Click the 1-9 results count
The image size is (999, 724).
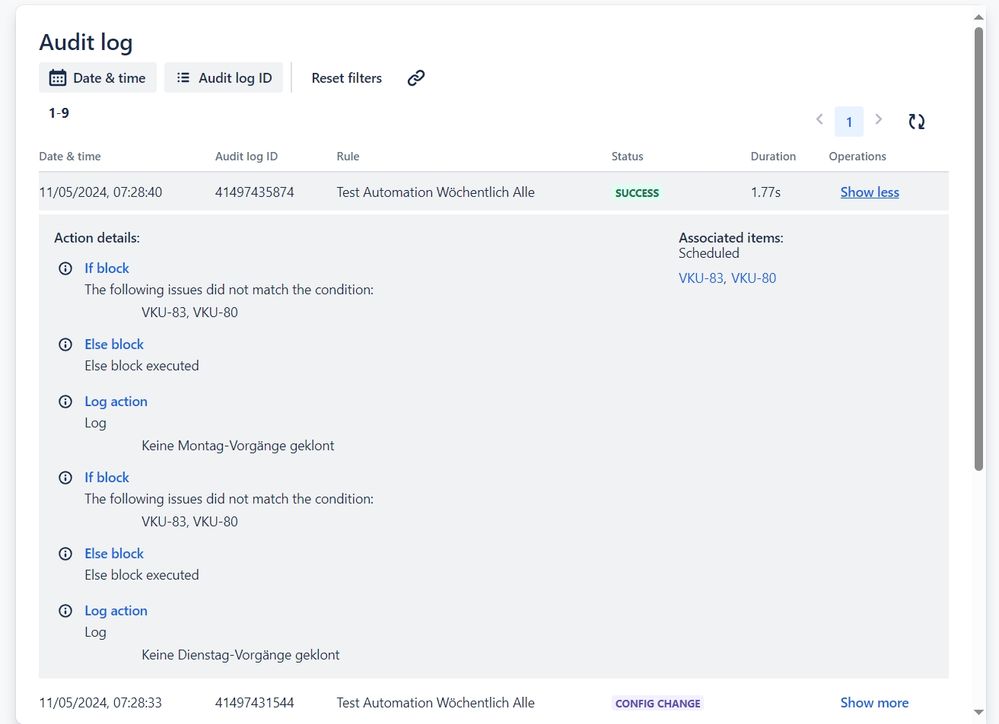pyautogui.click(x=59, y=113)
